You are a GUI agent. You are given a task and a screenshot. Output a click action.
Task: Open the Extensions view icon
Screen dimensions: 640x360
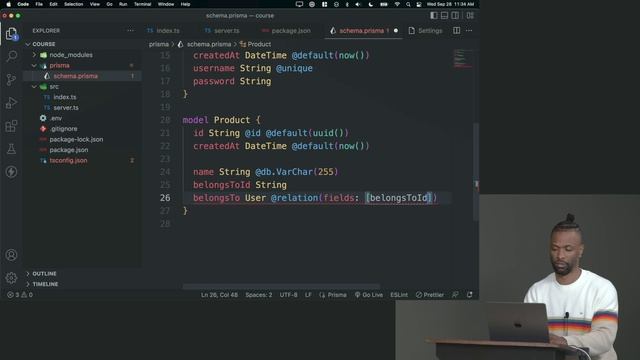pos(11,126)
